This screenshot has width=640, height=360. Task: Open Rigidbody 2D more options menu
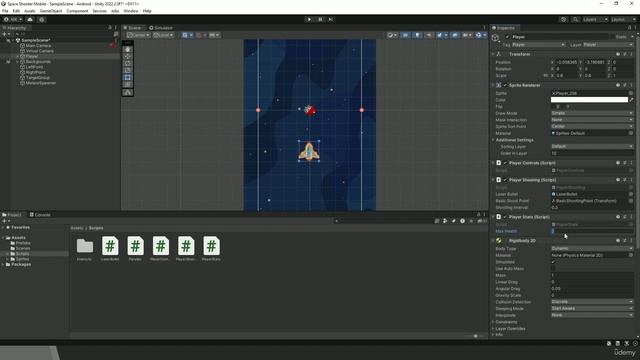coord(631,240)
